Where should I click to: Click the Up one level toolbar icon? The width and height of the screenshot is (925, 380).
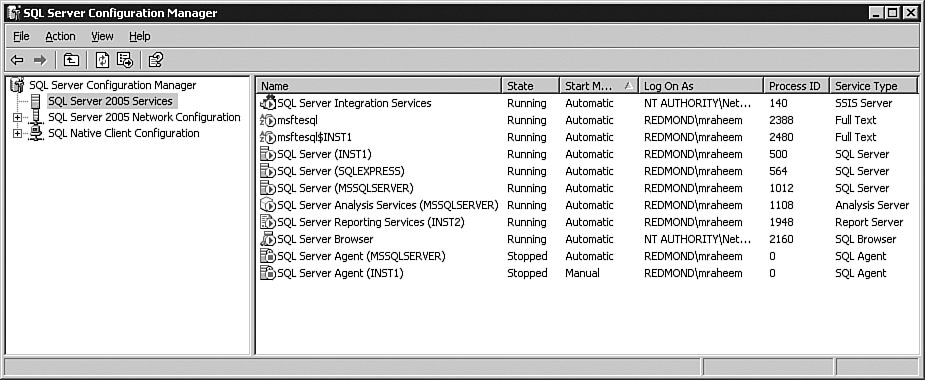click(71, 60)
